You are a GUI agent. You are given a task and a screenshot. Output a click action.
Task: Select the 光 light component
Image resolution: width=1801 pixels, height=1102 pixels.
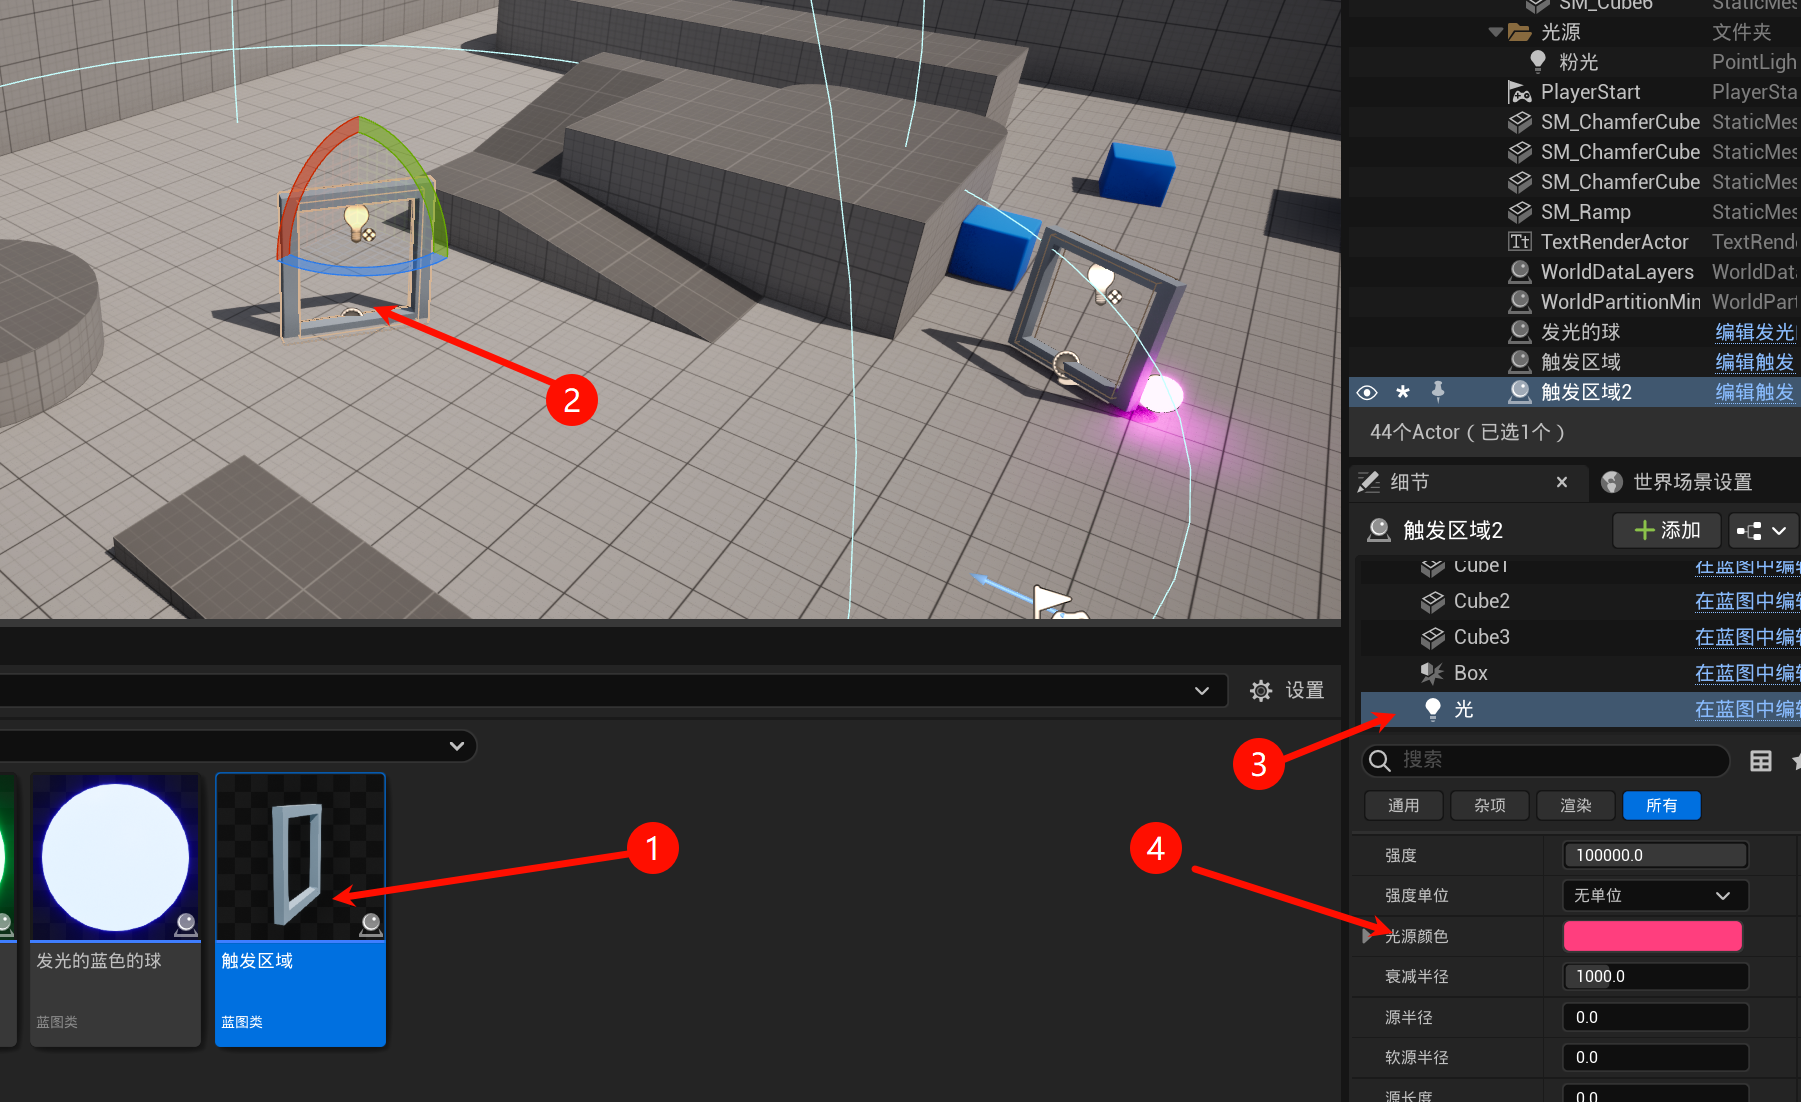1463,709
